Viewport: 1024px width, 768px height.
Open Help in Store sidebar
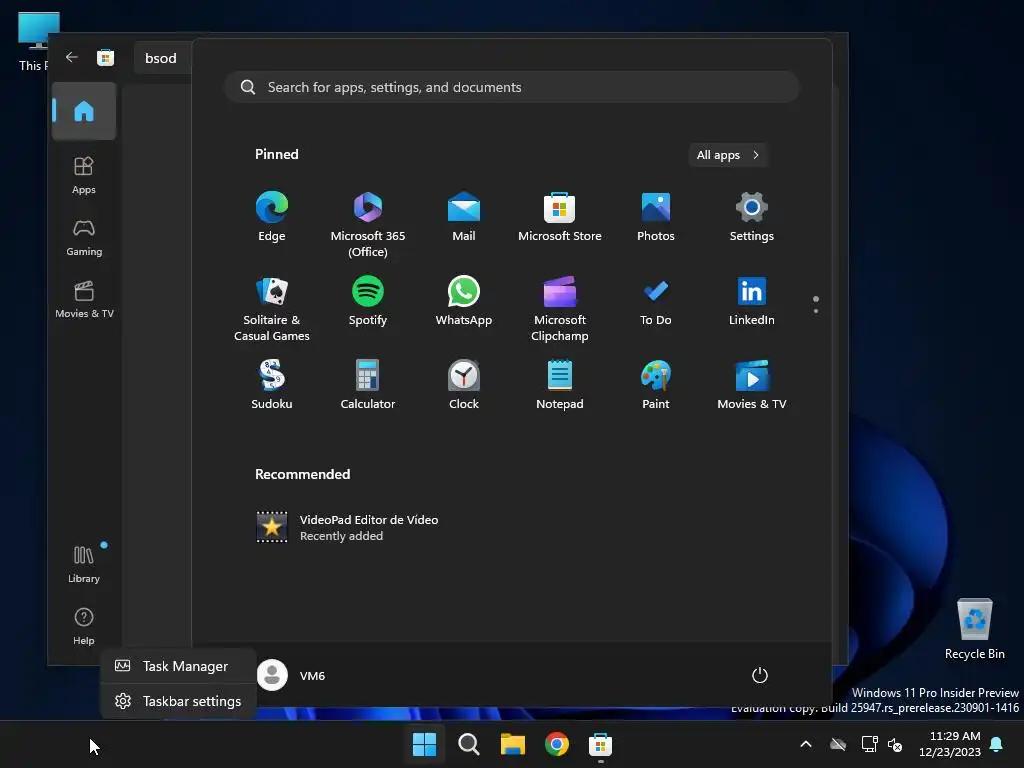pos(84,627)
